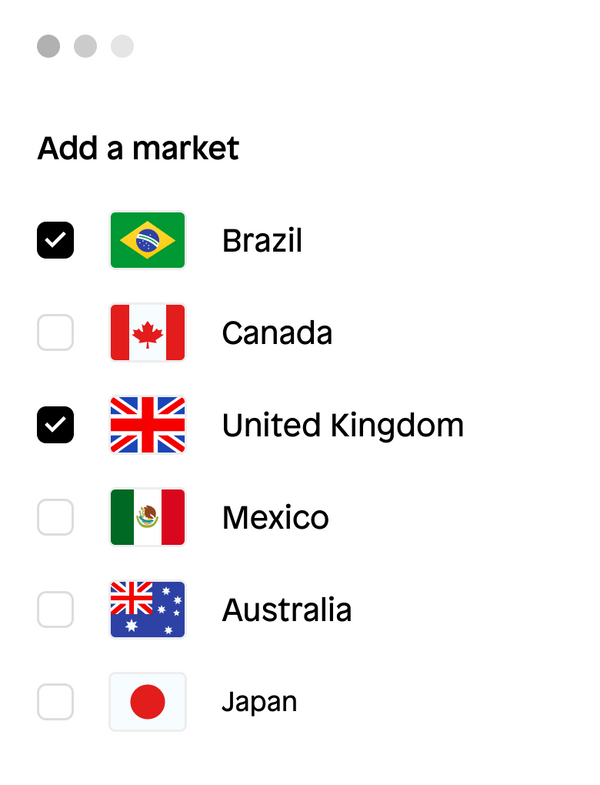Click the United Kingdom text label
This screenshot has width=600, height=785.
click(x=343, y=426)
